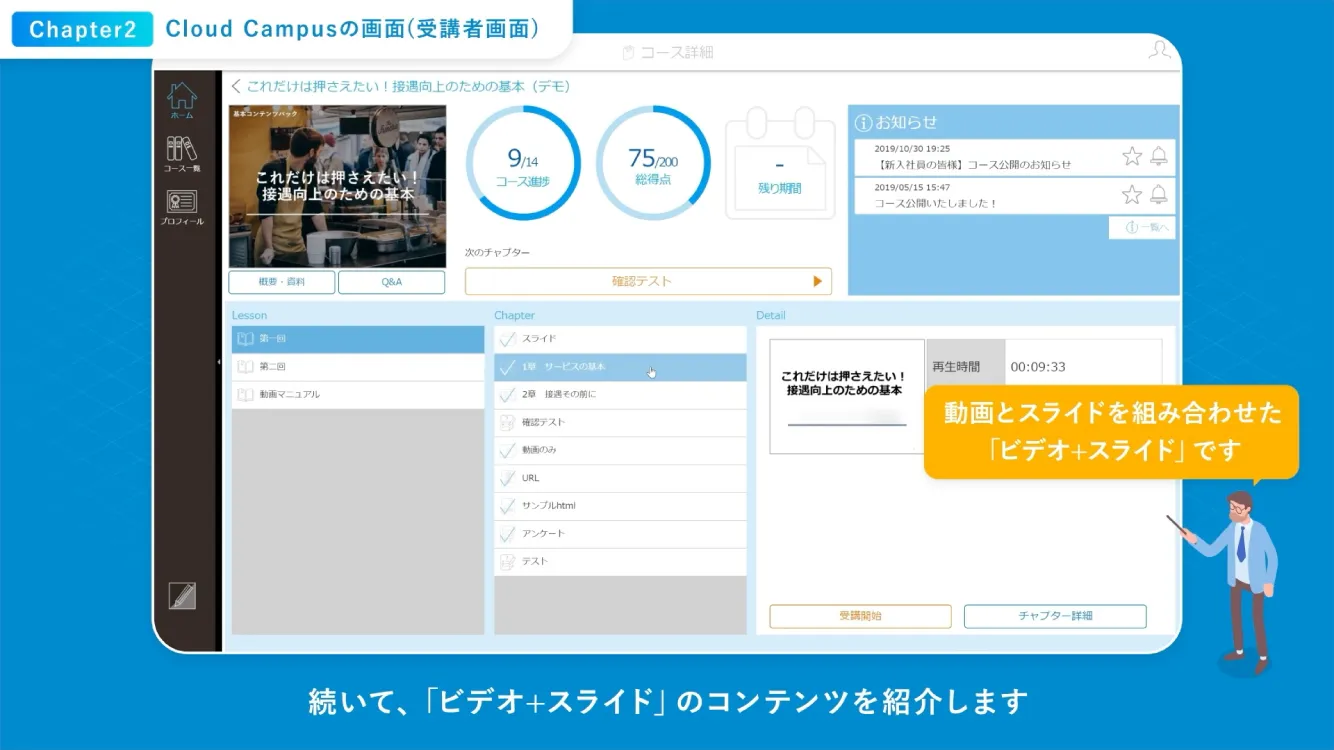The width and height of the screenshot is (1334, 750).
Task: Click the course cover image thumbnail
Action: coord(337,186)
